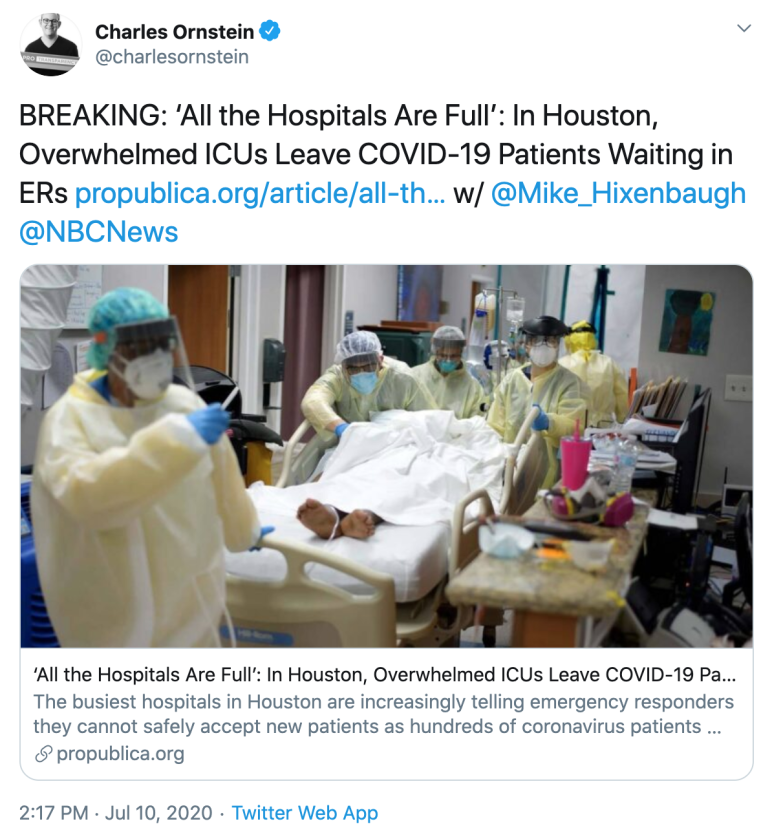Screen dimensions: 772x839
Task: Click the card description about Houston hospitals
Action: 383,714
